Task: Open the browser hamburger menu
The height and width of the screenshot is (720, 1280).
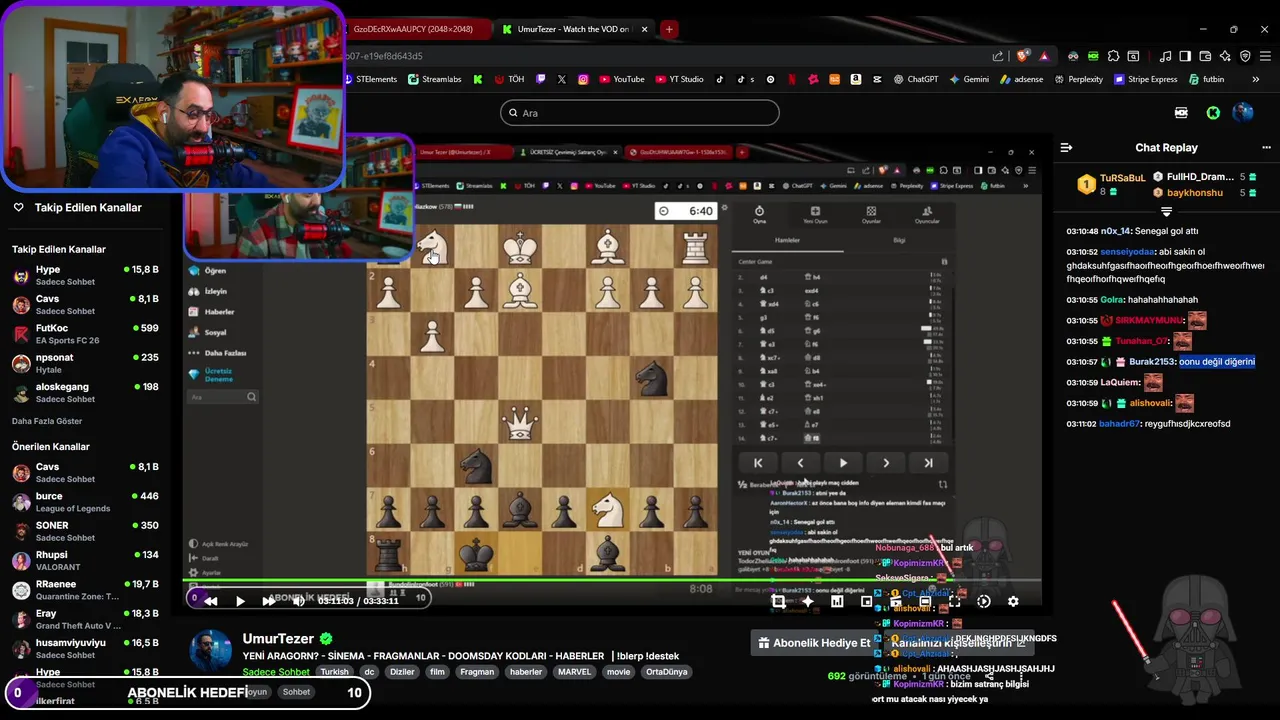Action: 1266,56
